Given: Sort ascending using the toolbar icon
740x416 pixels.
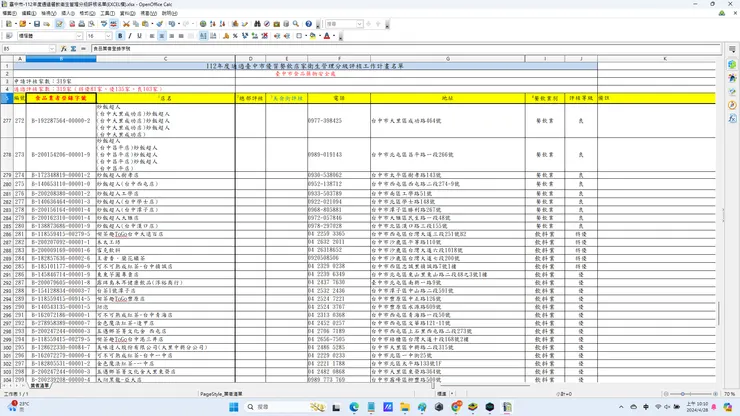Looking at the screenshot, I should pos(213,24).
